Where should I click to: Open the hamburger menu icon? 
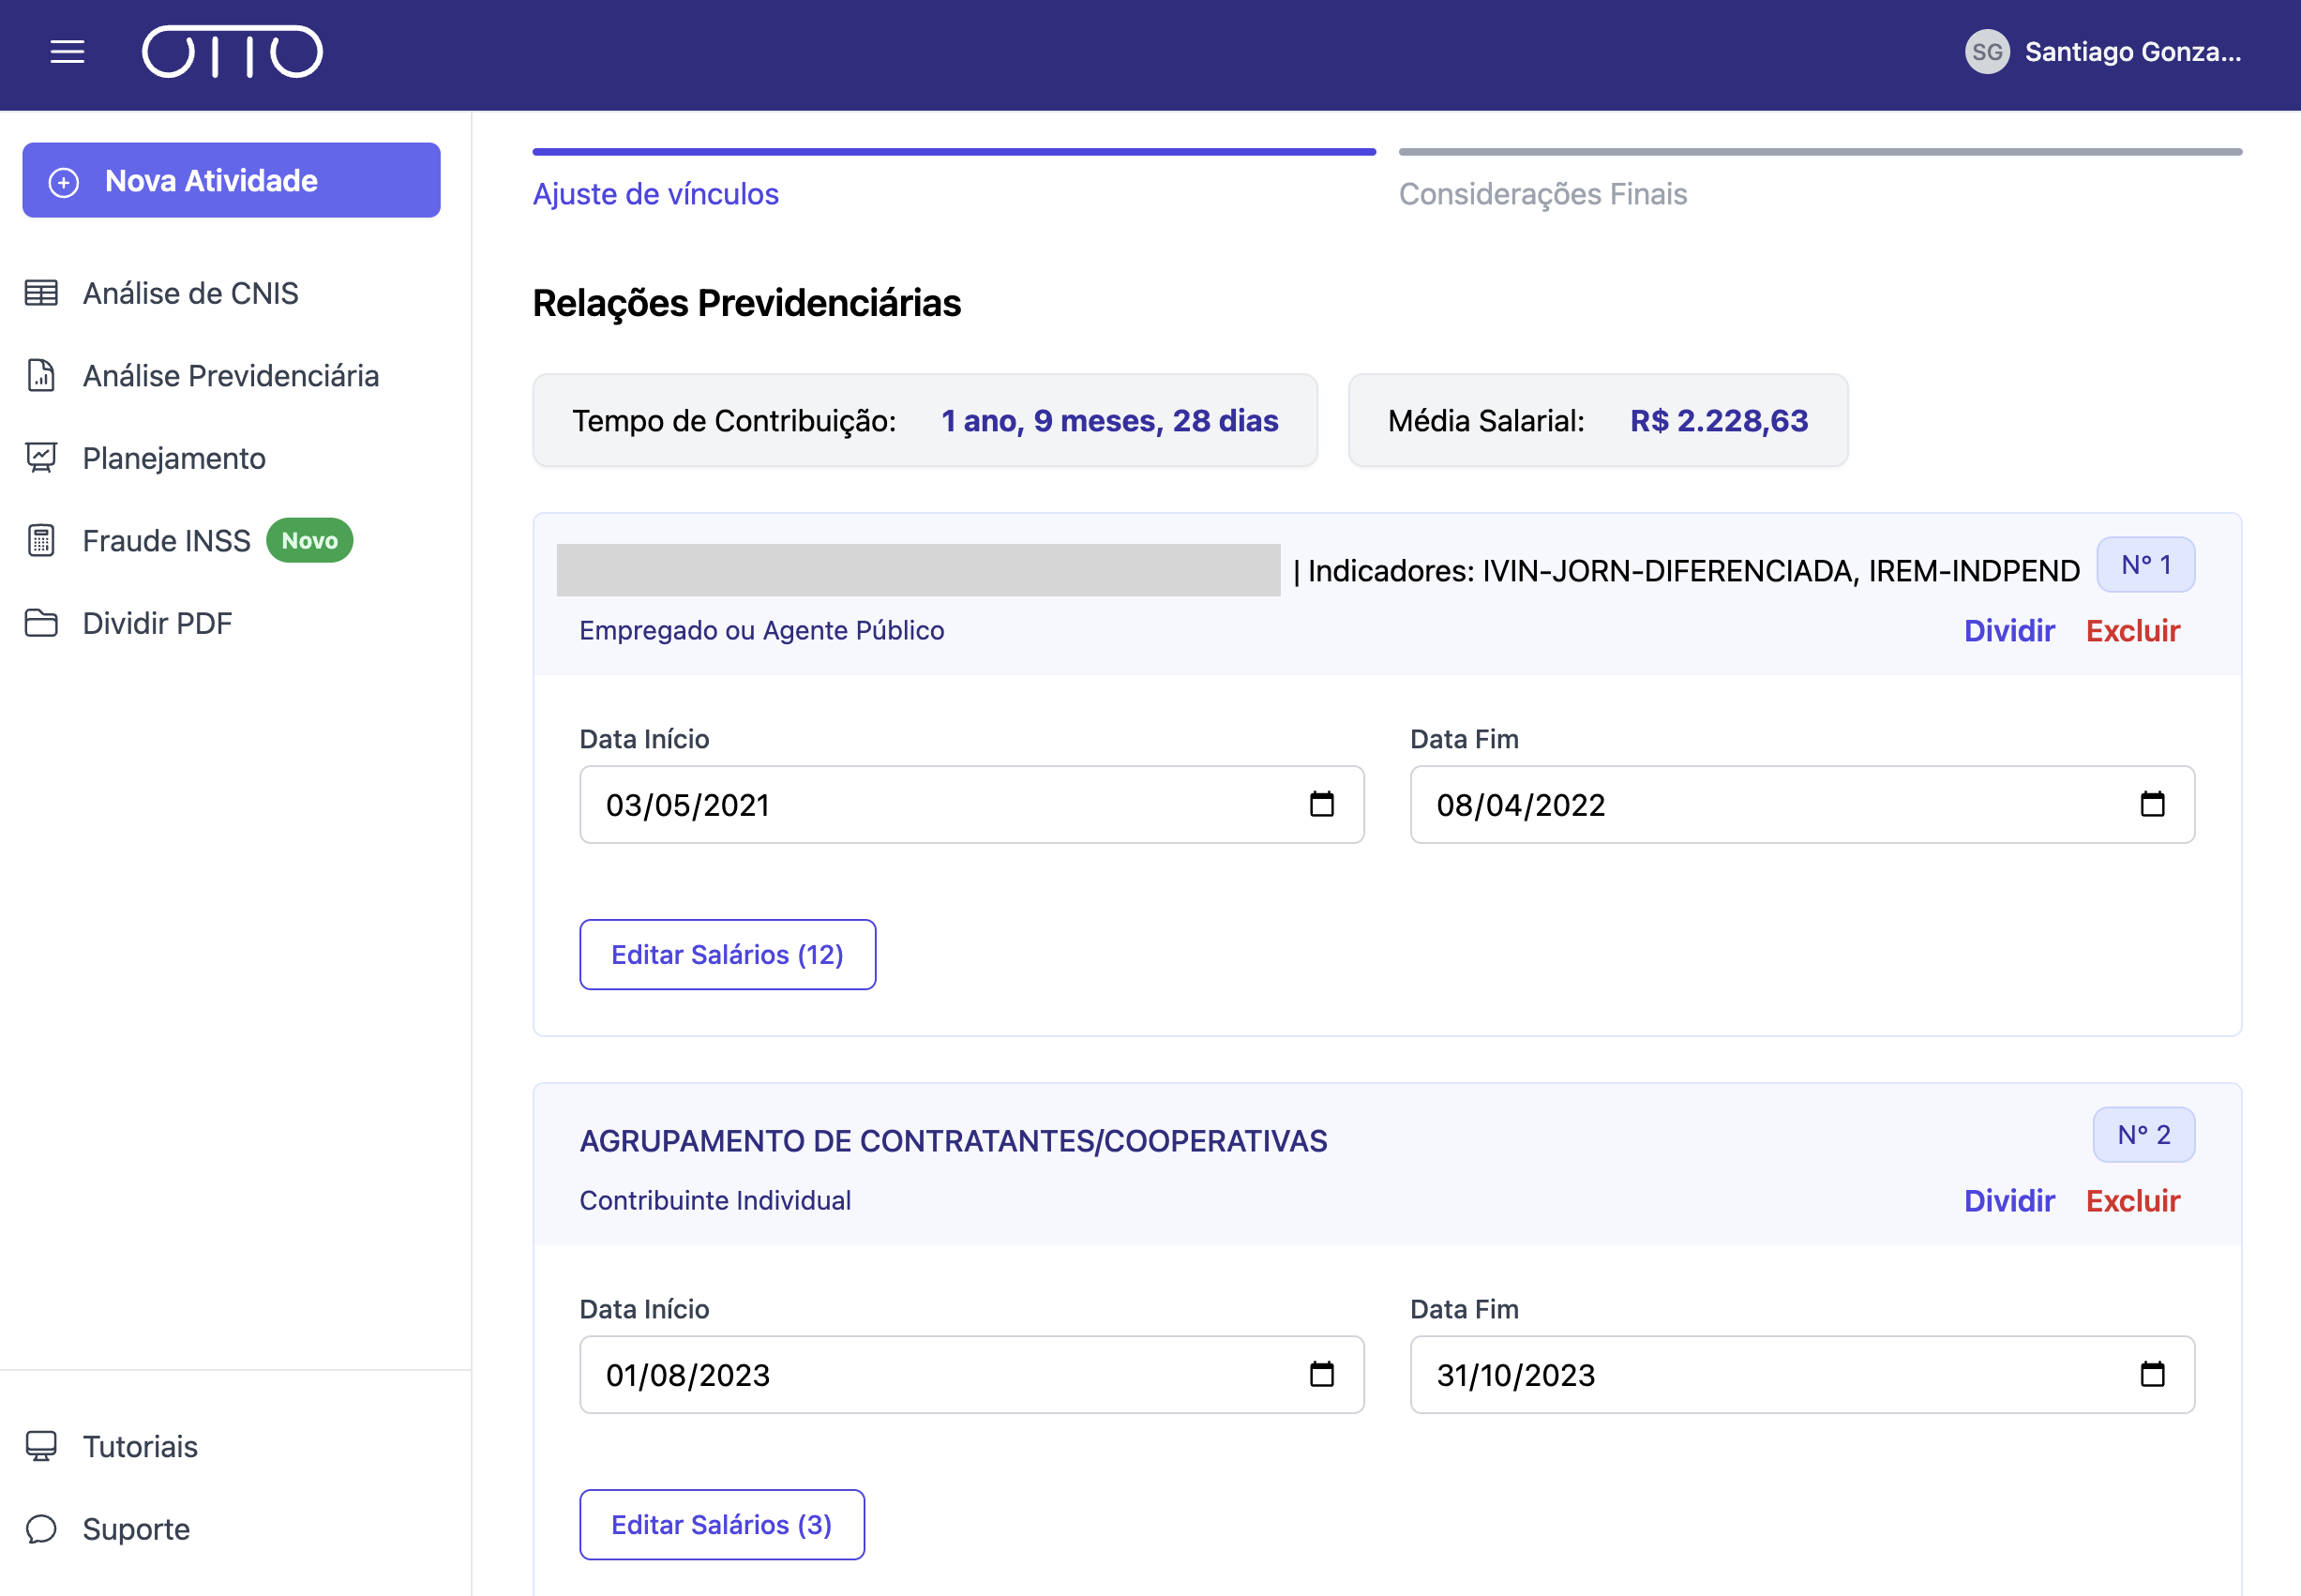[x=67, y=52]
